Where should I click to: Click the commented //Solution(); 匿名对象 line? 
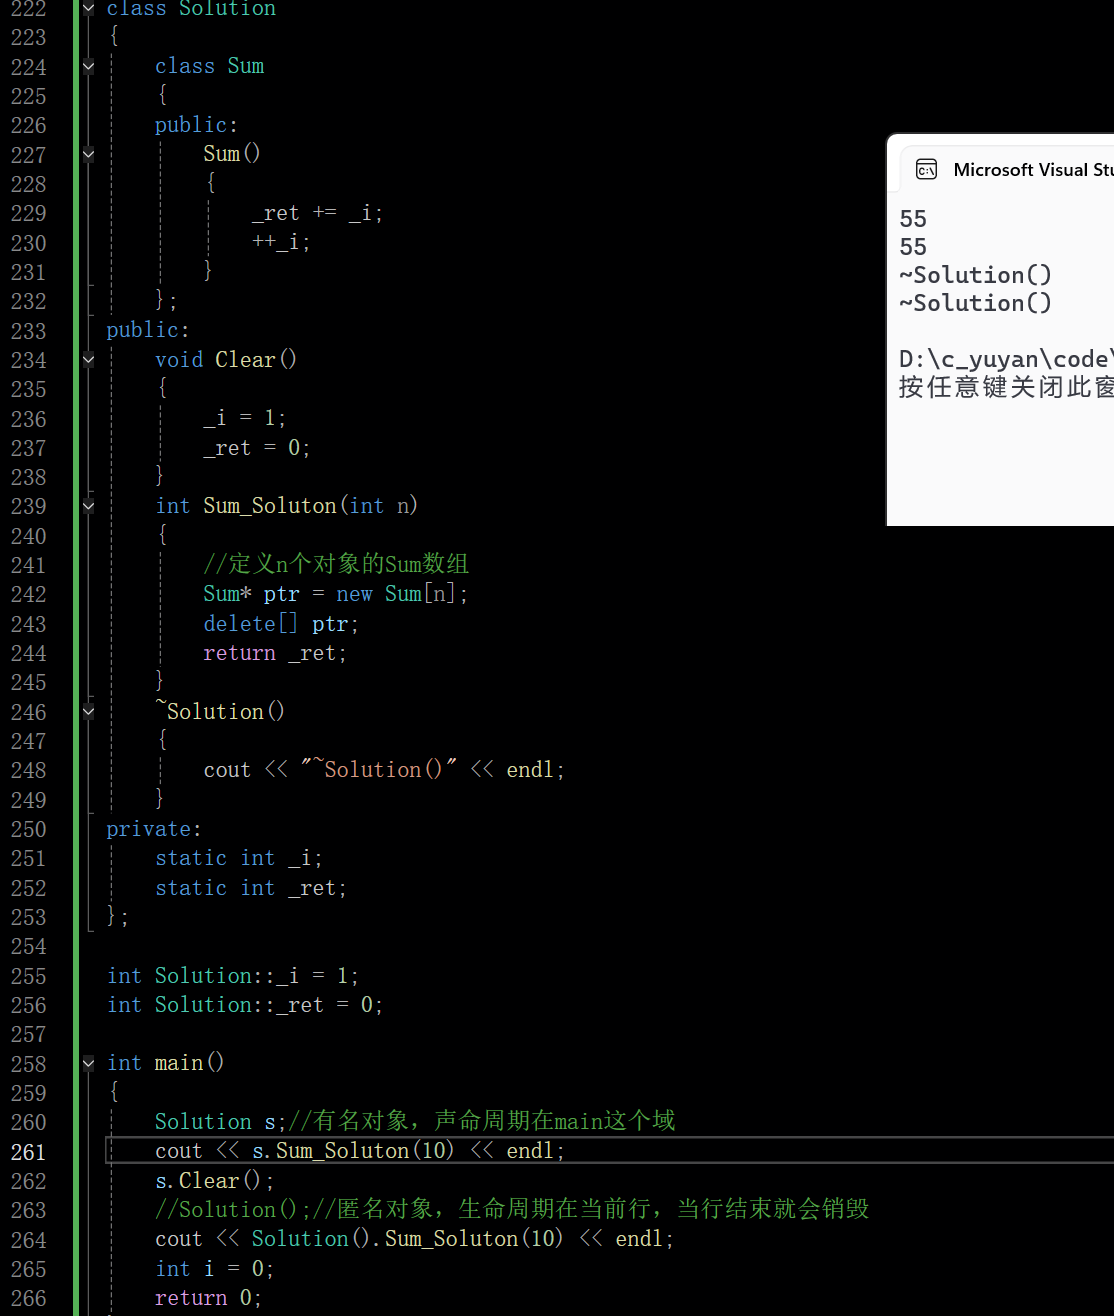(512, 1209)
